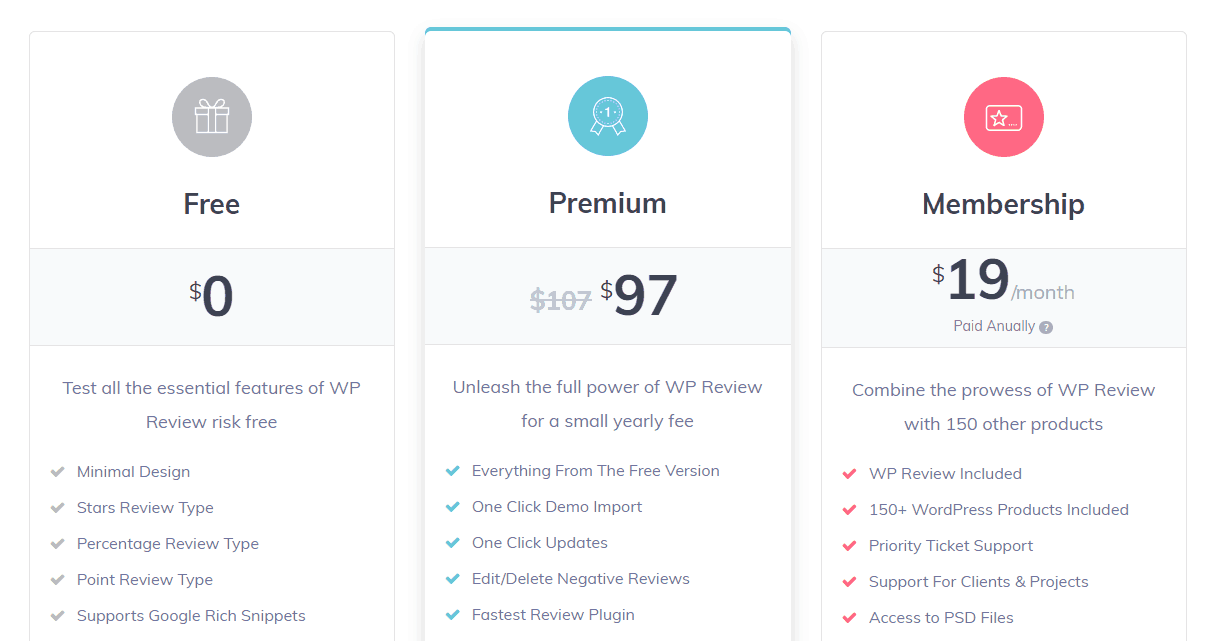
Task: Click the checkmark next to Stars Review Type
Action: point(58,508)
